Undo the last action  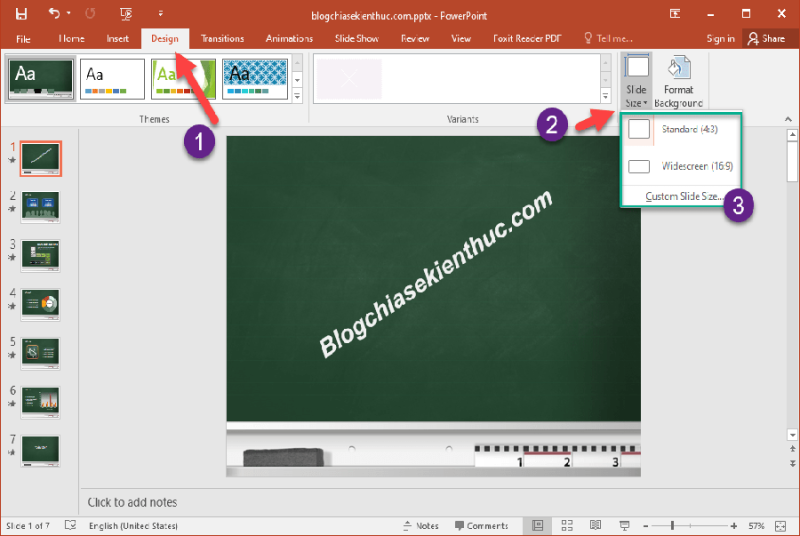point(54,14)
